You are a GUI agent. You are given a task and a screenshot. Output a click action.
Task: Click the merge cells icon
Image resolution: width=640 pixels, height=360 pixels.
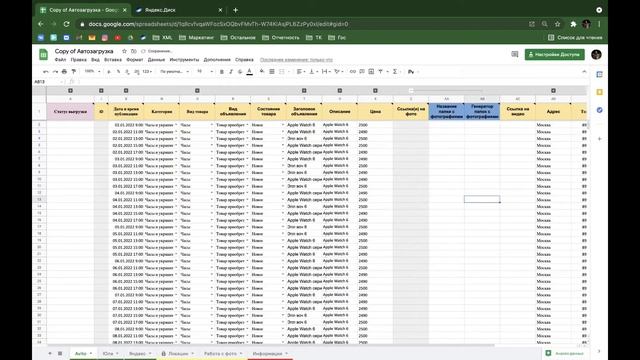coord(282,71)
